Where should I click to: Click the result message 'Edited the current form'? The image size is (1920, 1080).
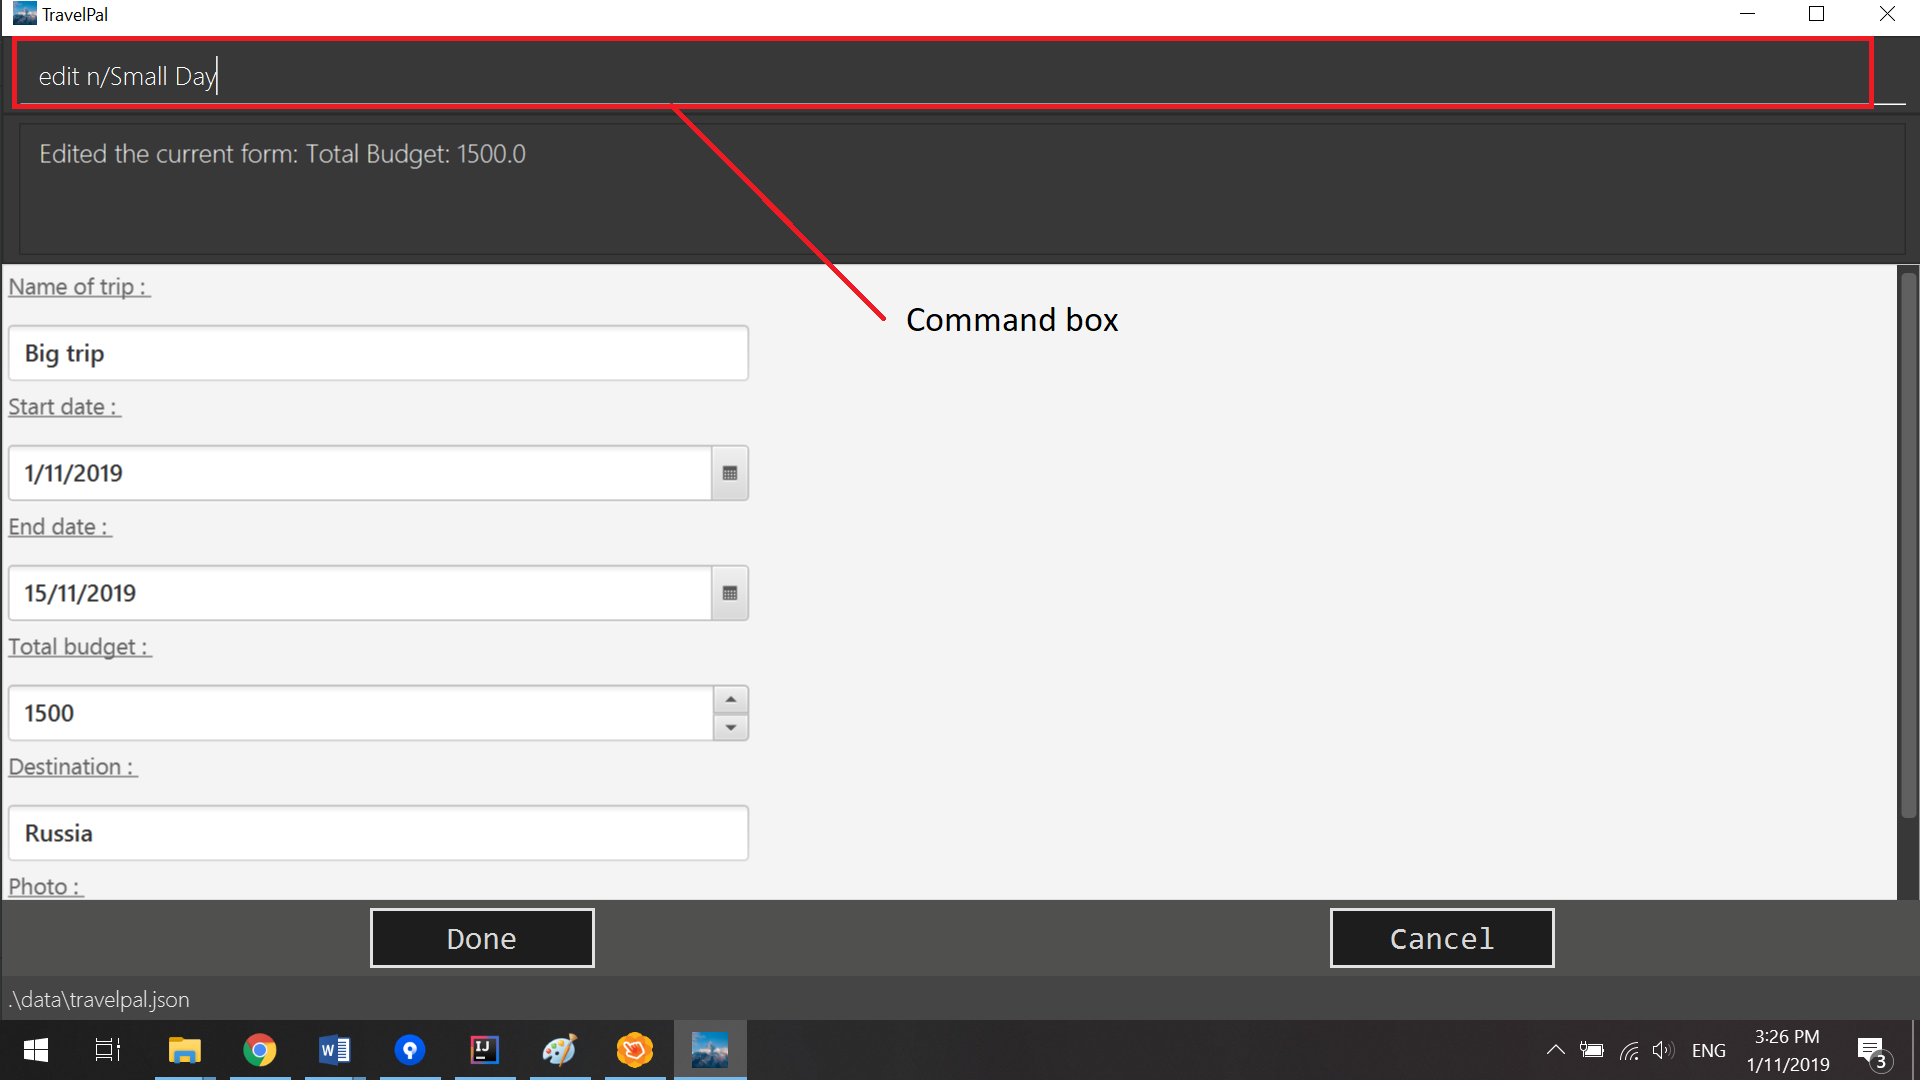(x=282, y=154)
